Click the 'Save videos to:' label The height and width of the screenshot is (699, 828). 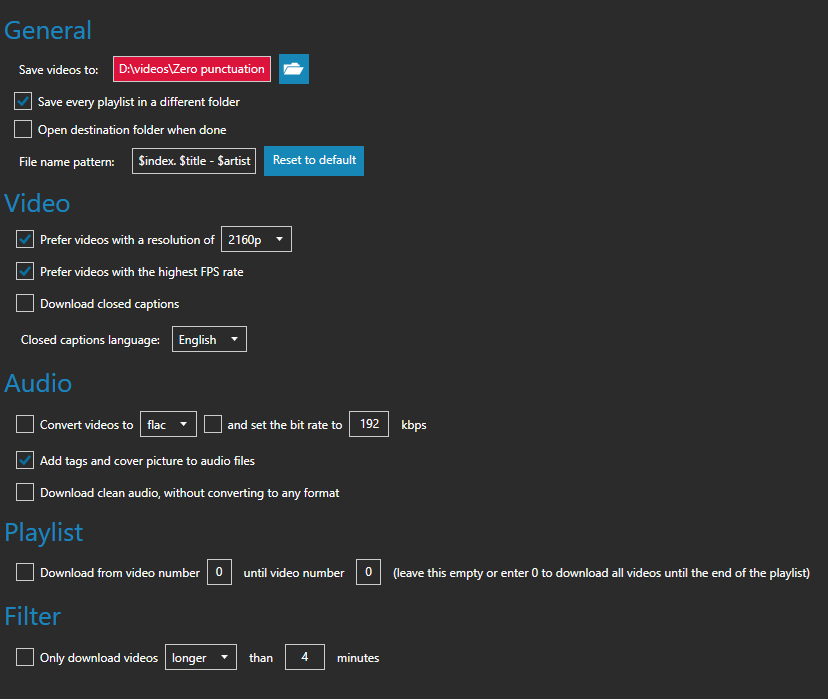[x=59, y=70]
